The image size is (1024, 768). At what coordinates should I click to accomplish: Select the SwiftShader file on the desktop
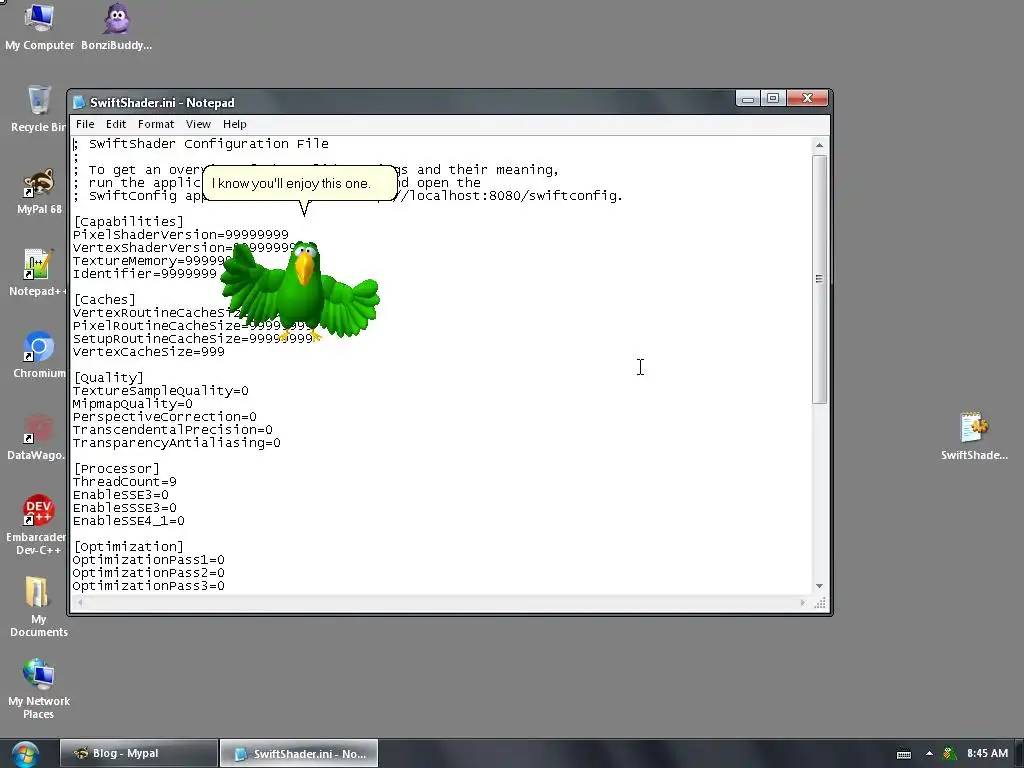[974, 436]
